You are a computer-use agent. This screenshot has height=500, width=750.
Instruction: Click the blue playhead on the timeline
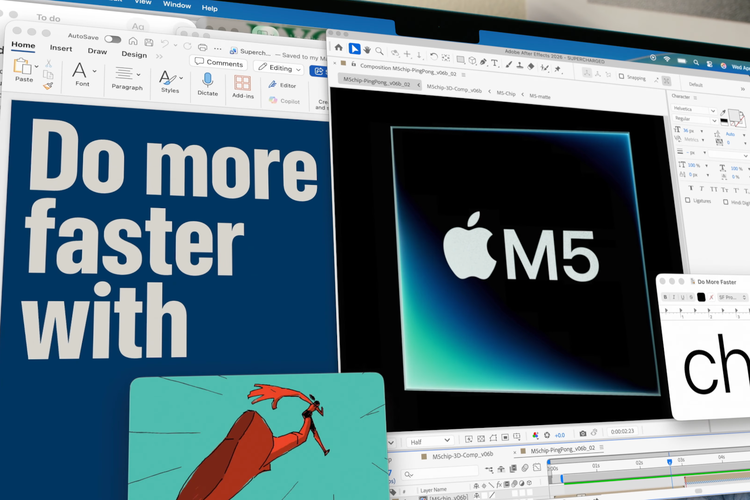670,462
